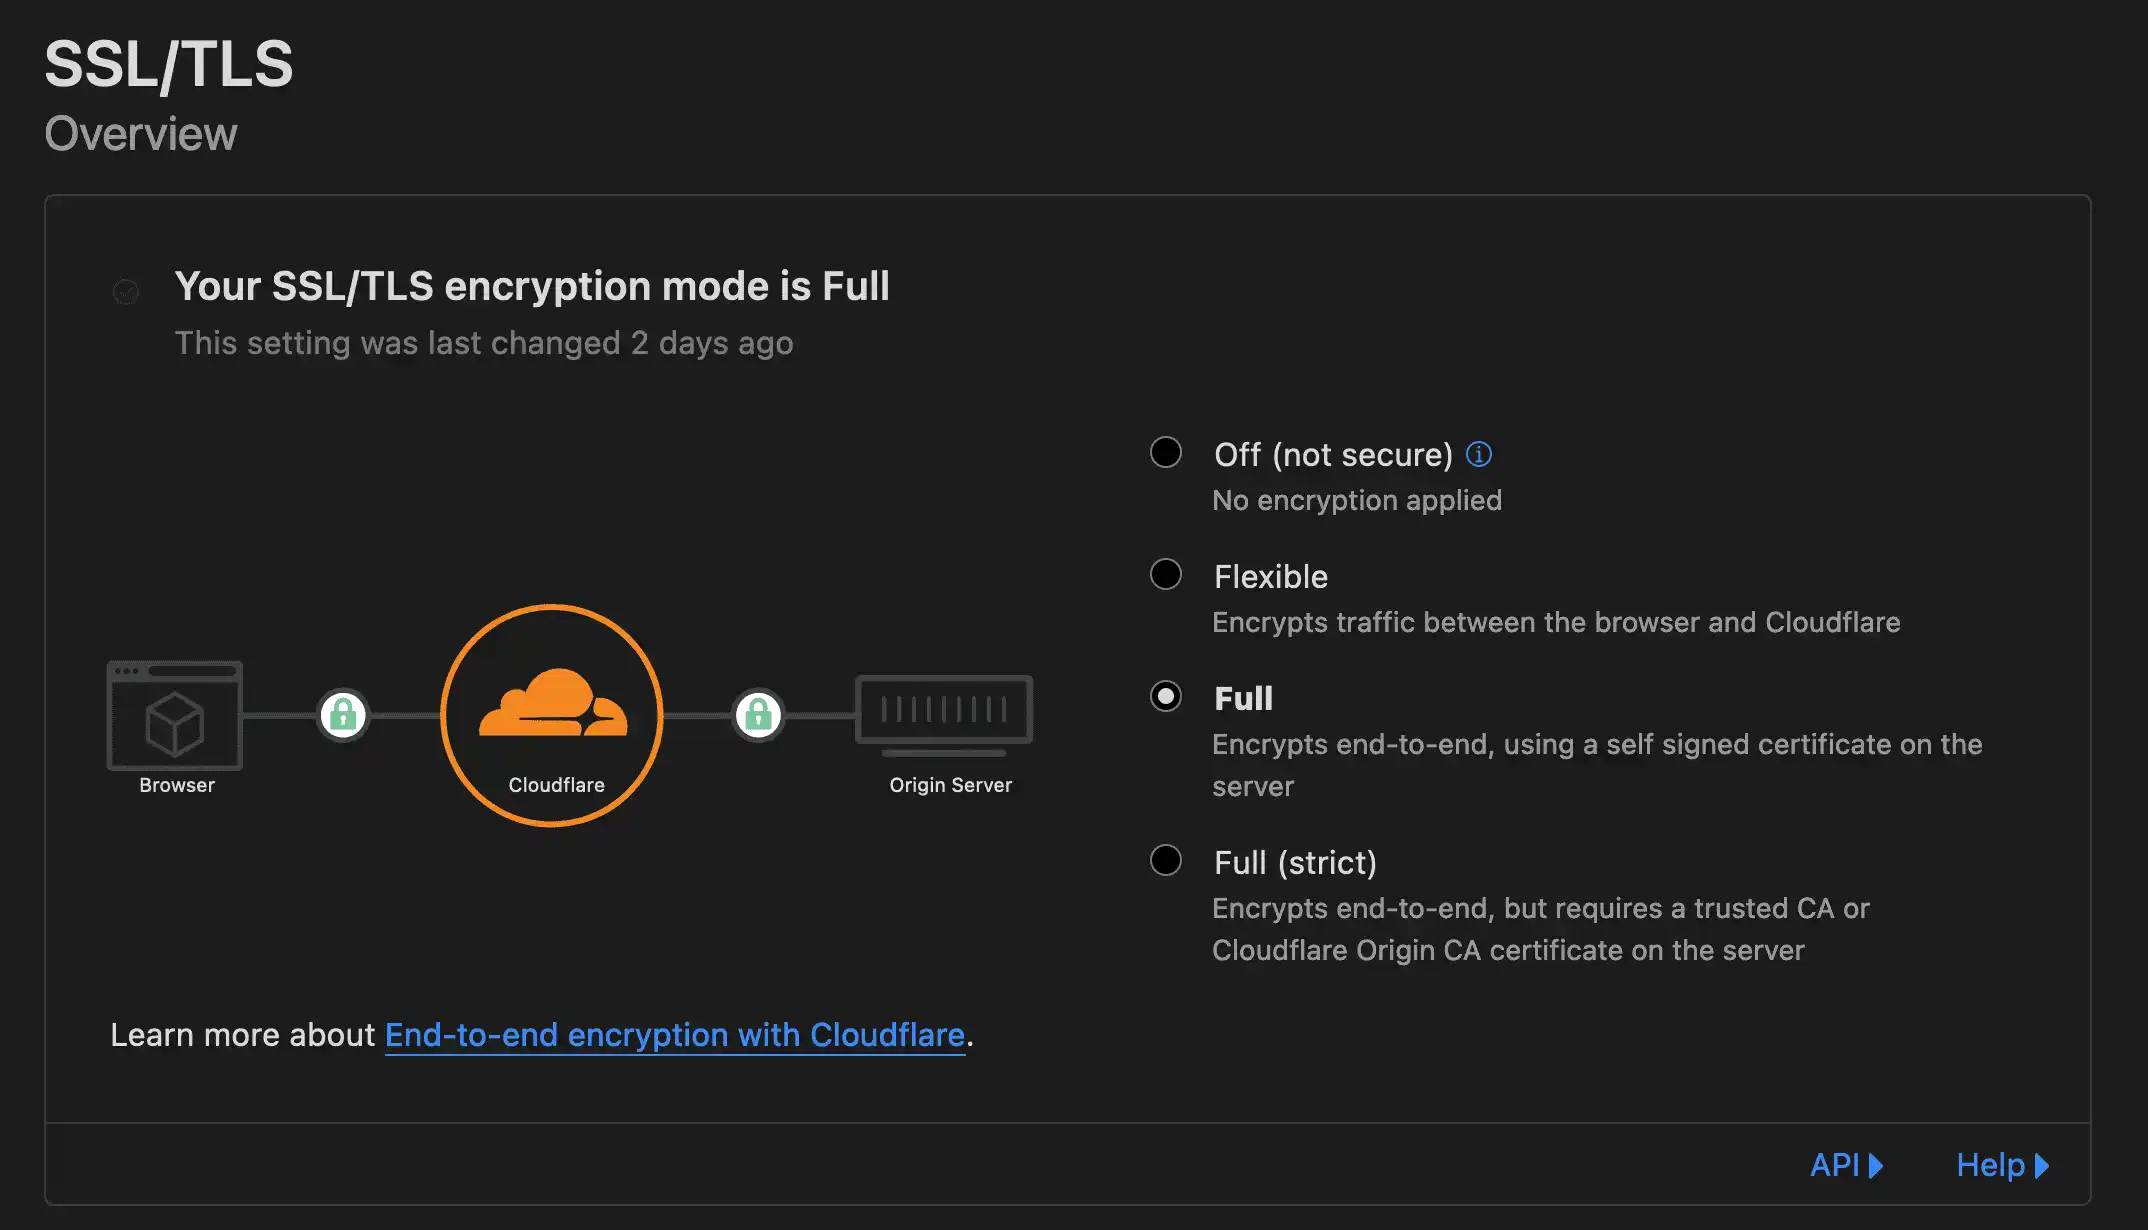Click the checkmark icon beside the encryption mode heading

(124, 291)
